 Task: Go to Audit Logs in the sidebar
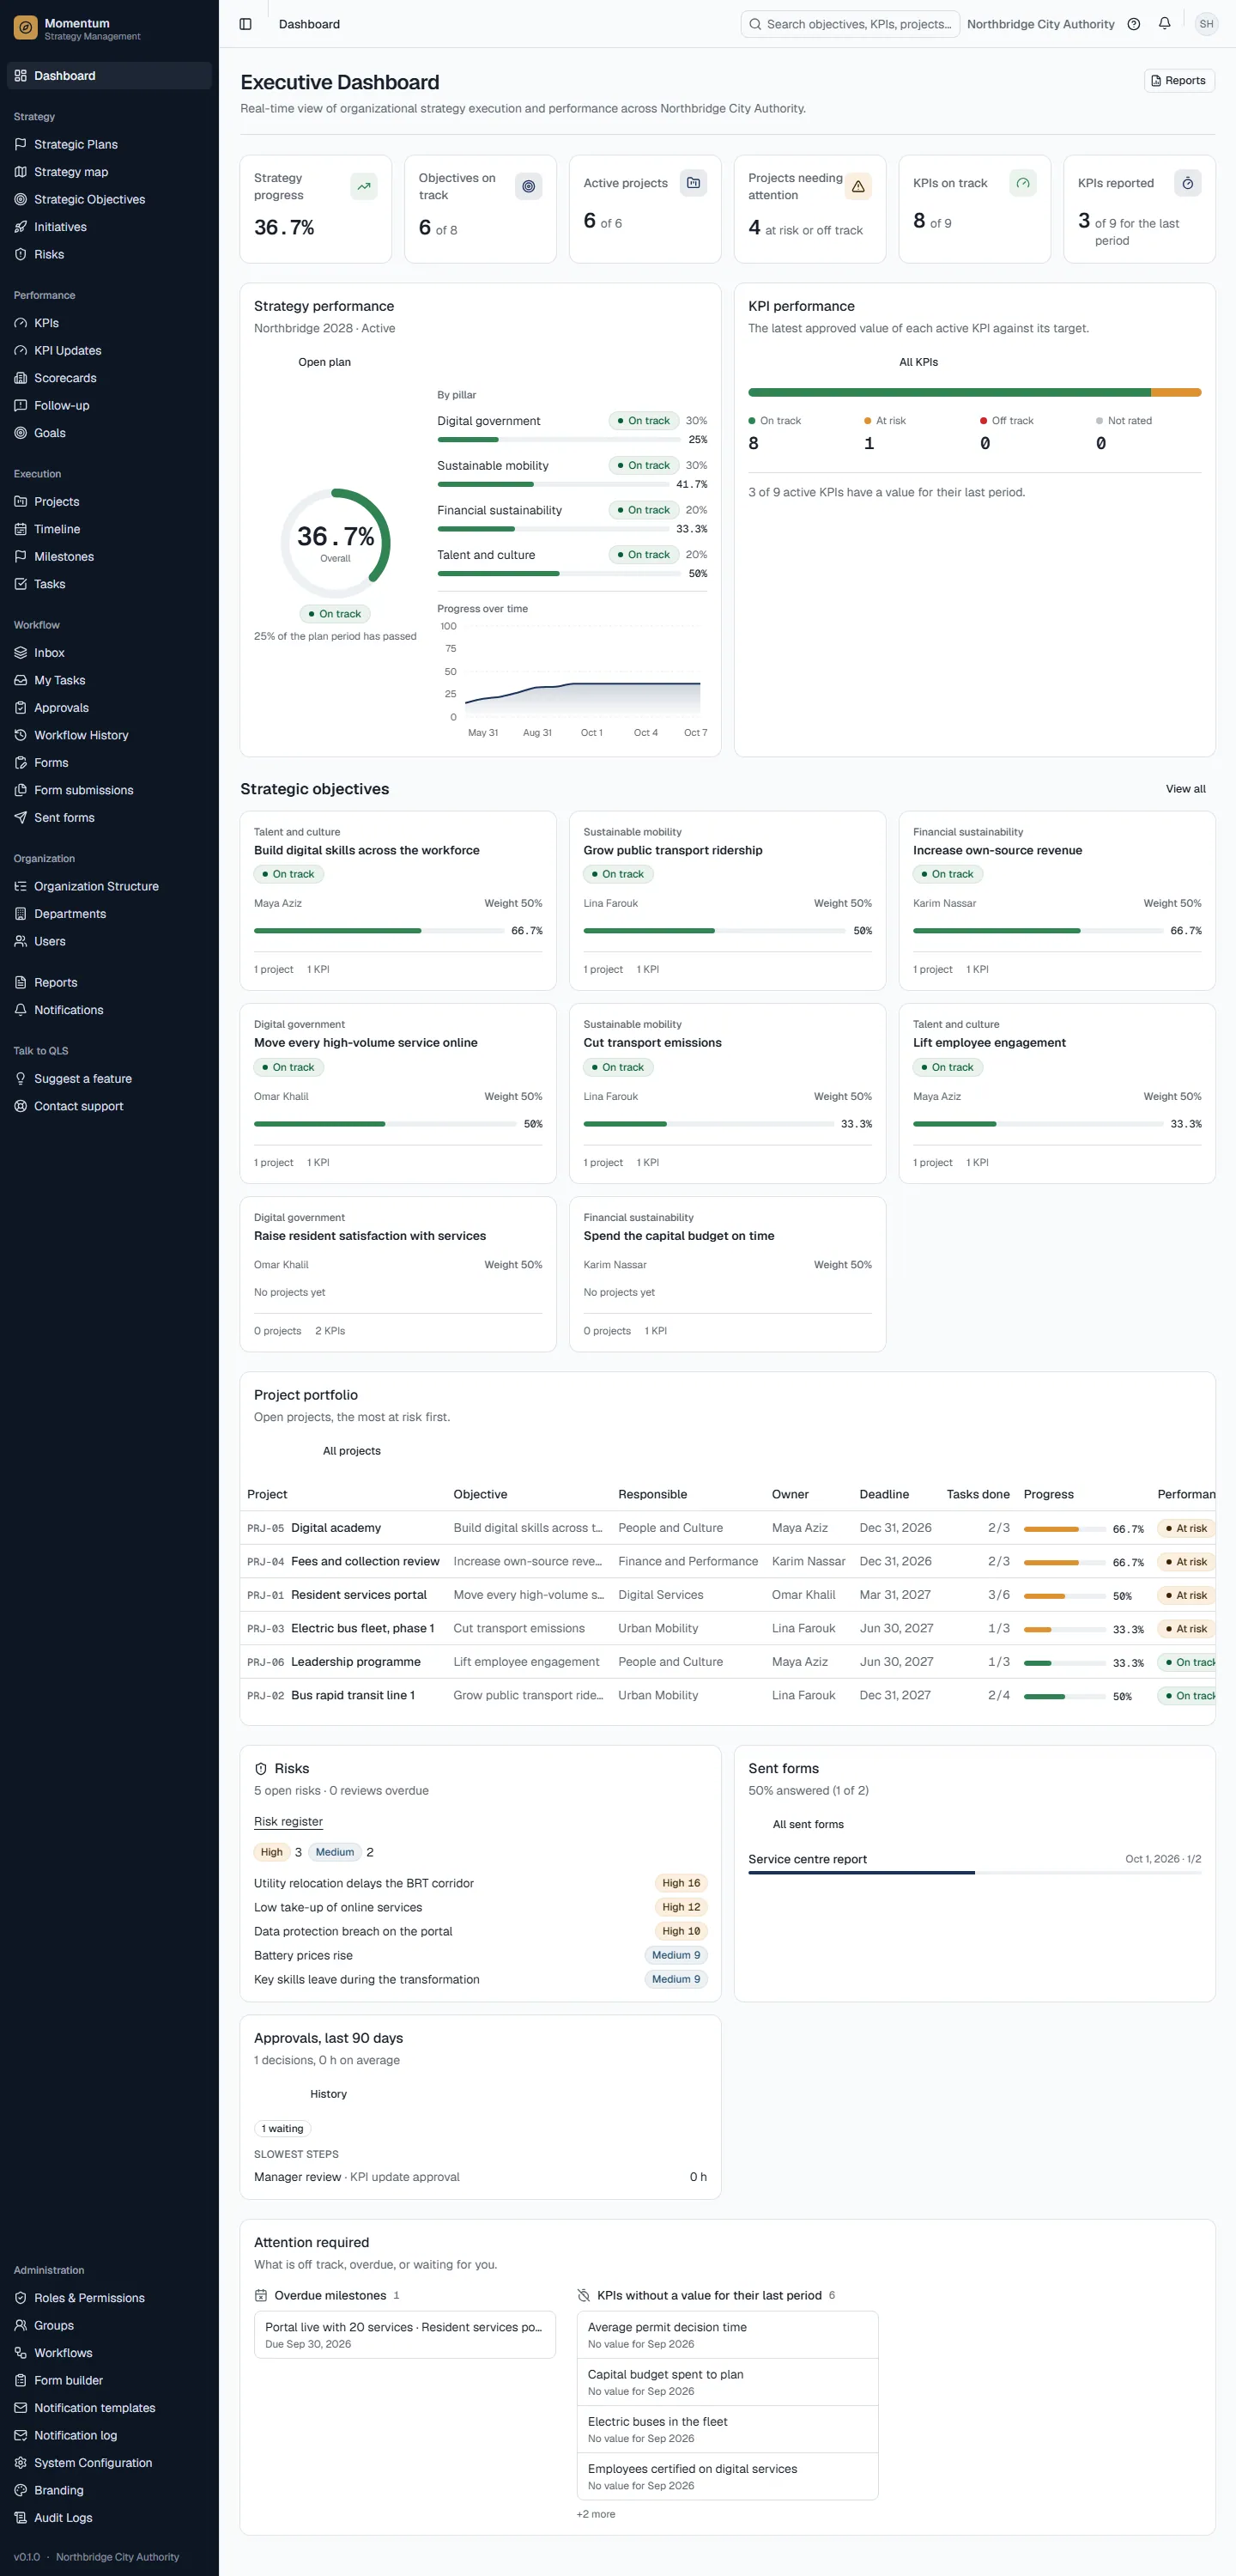pyautogui.click(x=109, y=2517)
